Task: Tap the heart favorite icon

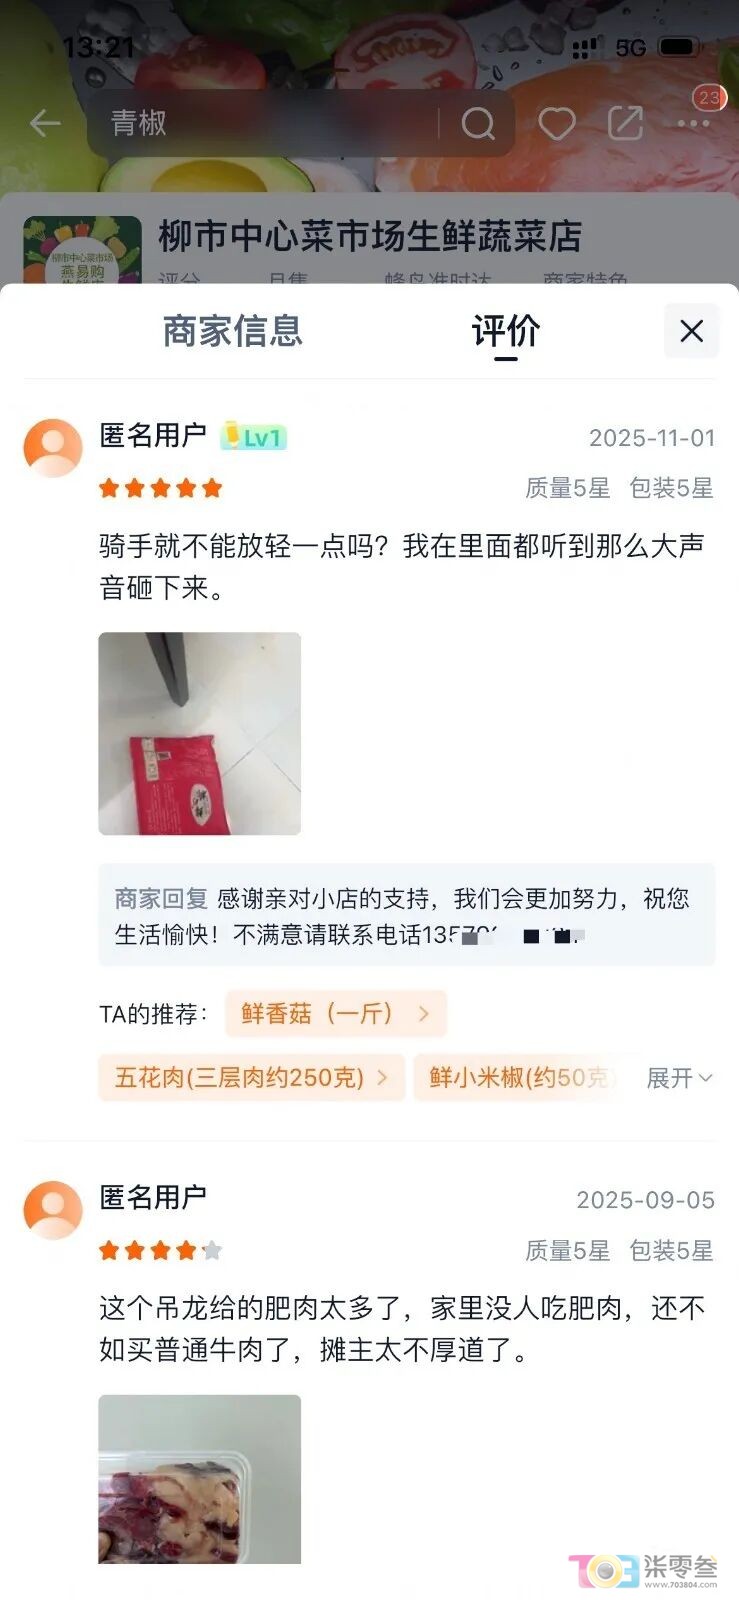Action: [557, 124]
